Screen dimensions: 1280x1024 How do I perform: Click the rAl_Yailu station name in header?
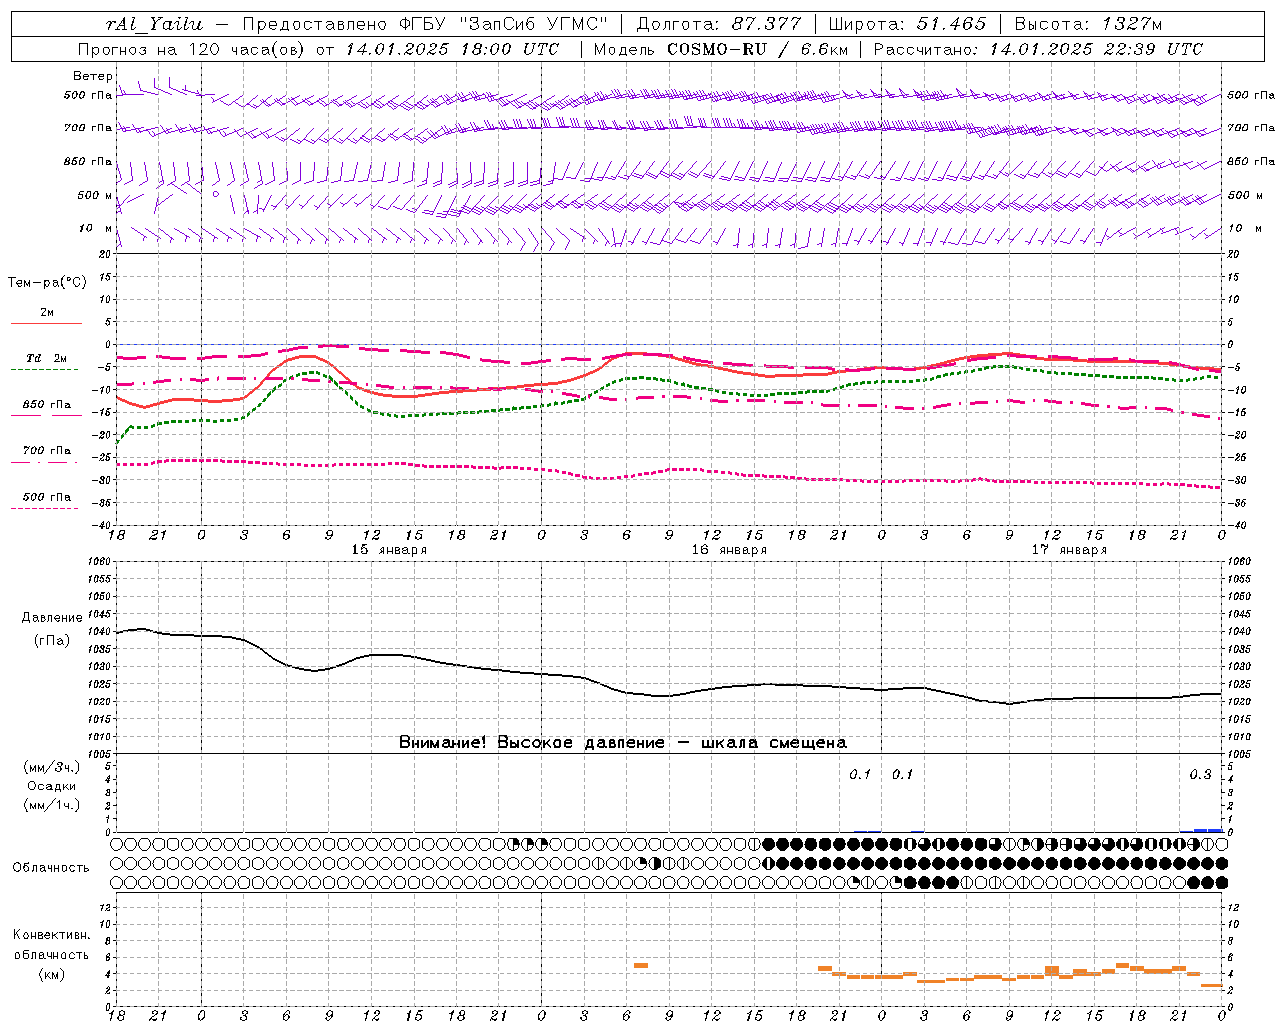coord(154,24)
